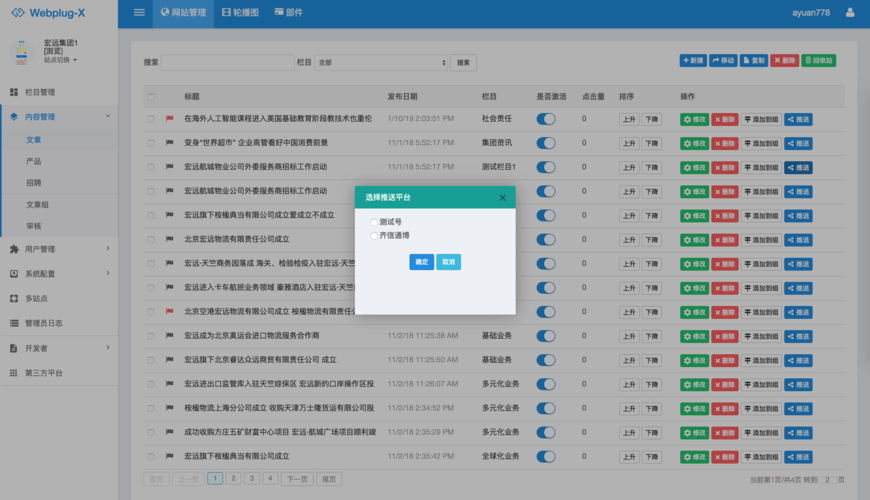The height and width of the screenshot is (500, 870).
Task: Click 推送 in the 宏远旗下桉楹典当有限公司成立 last row
Action: point(798,457)
